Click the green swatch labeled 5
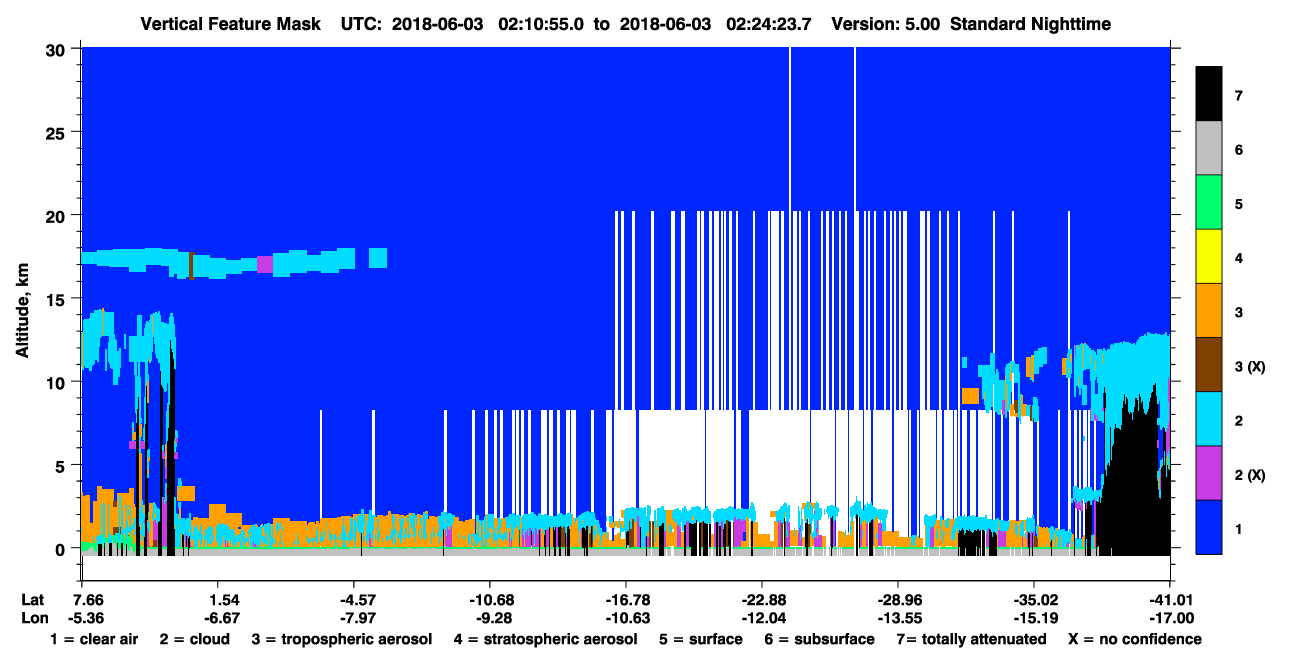The width and height of the screenshot is (1300, 667). pyautogui.click(x=1209, y=203)
